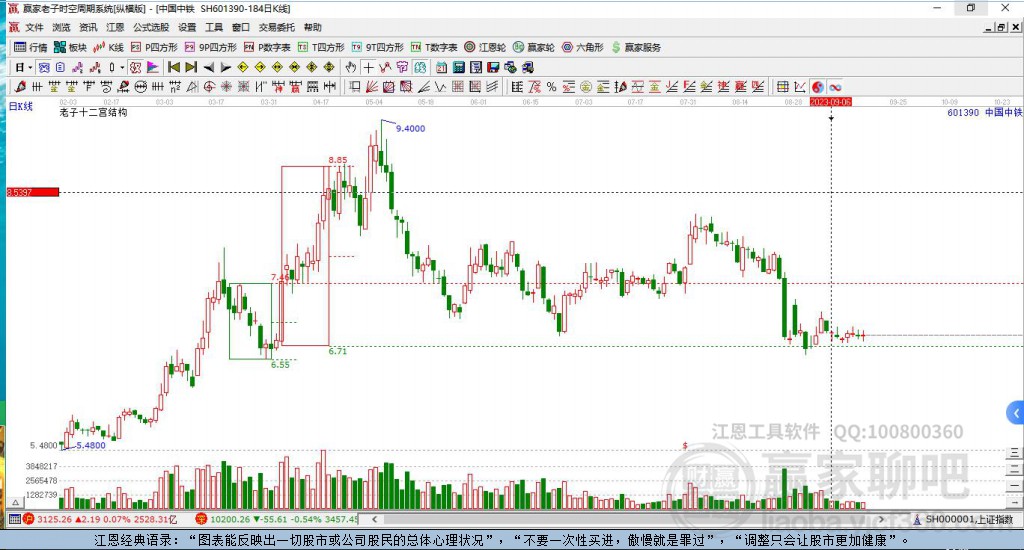The image size is (1024, 550).
Task: Jump to first bar with skip-start icon
Action: pyautogui.click(x=174, y=67)
